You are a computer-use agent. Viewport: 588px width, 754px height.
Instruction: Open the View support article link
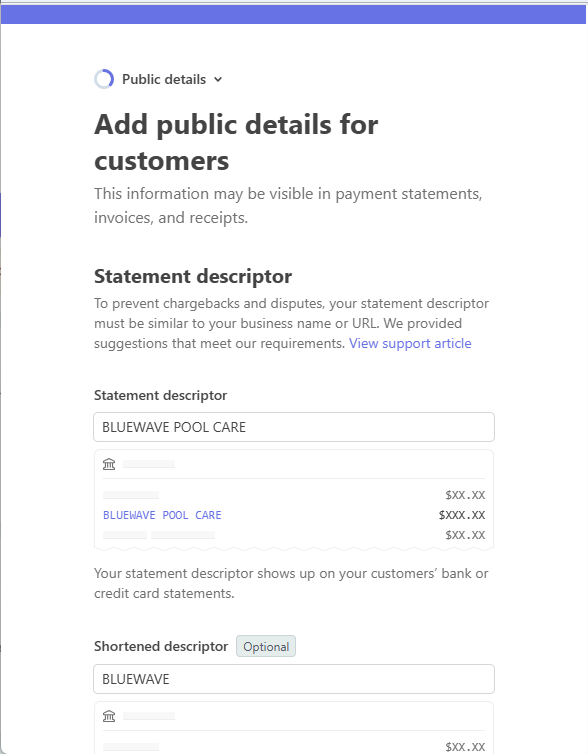[410, 343]
